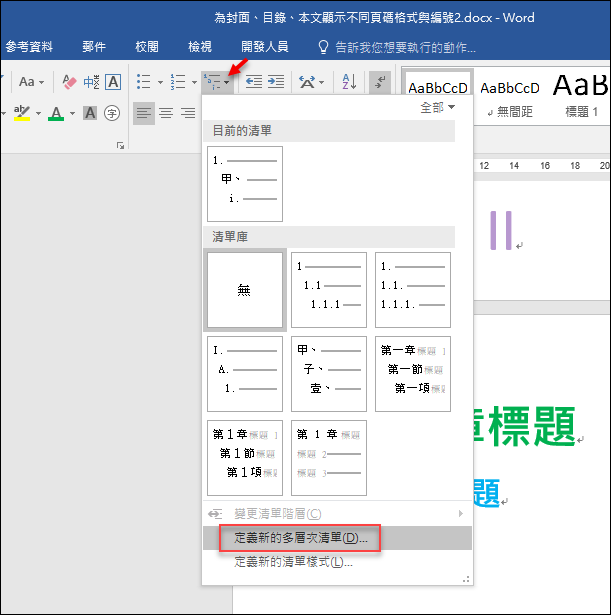Click the phonetic guide icon
The width and height of the screenshot is (611, 615).
[x=91, y=82]
